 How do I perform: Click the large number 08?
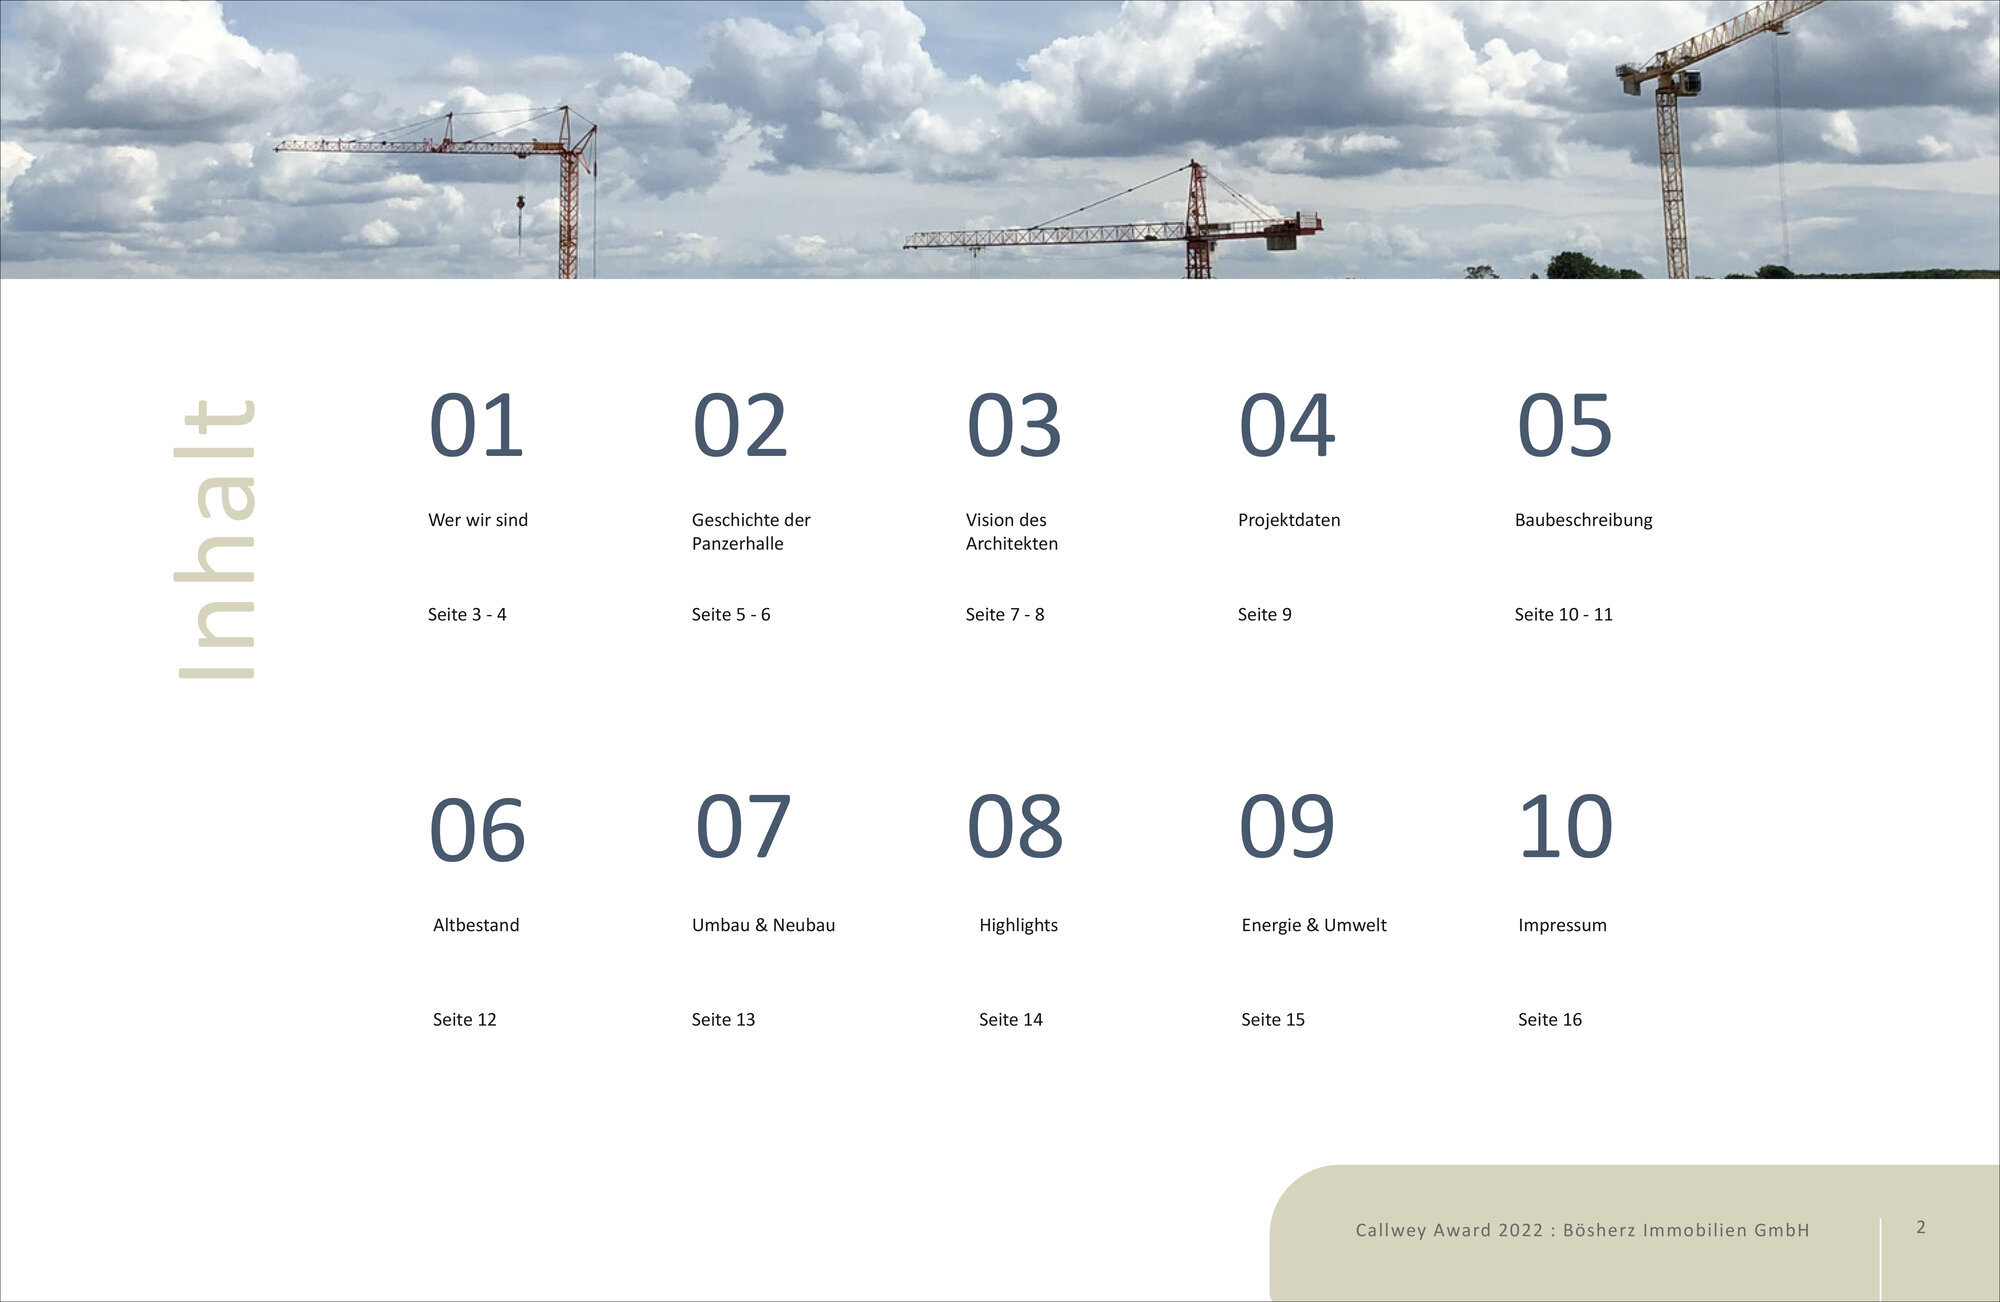[1015, 826]
